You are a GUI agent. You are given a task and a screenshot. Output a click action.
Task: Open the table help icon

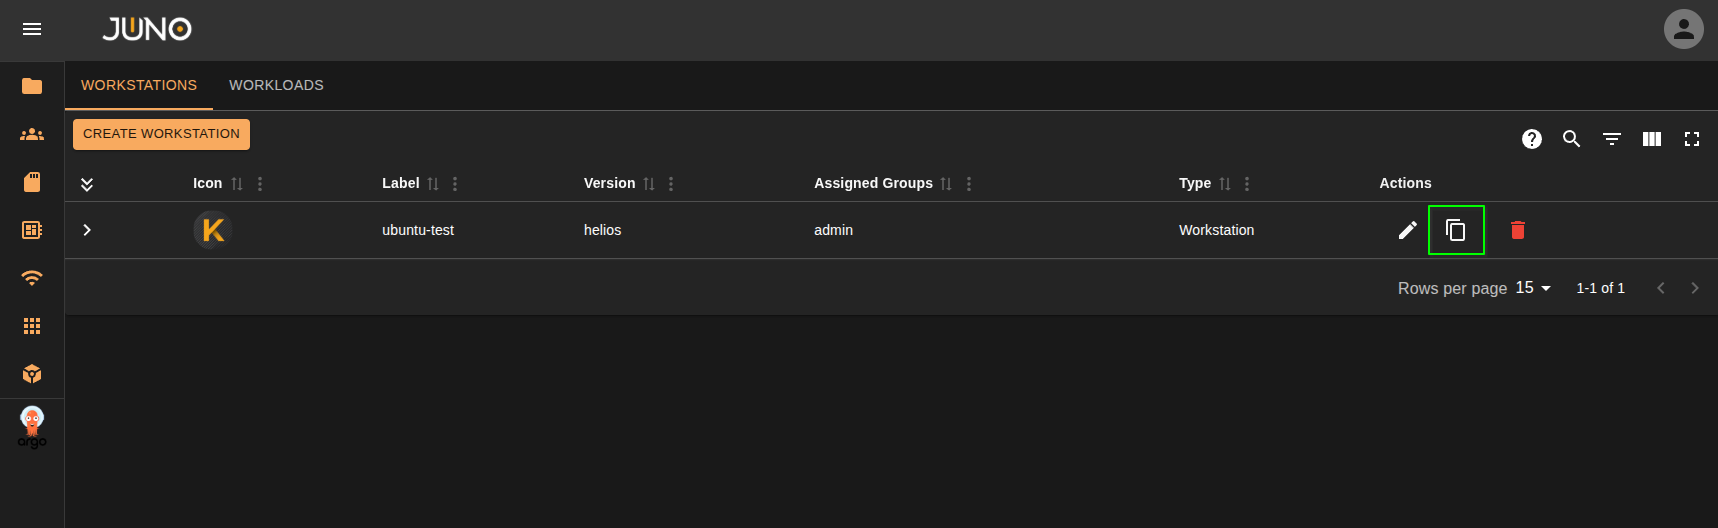click(1531, 139)
